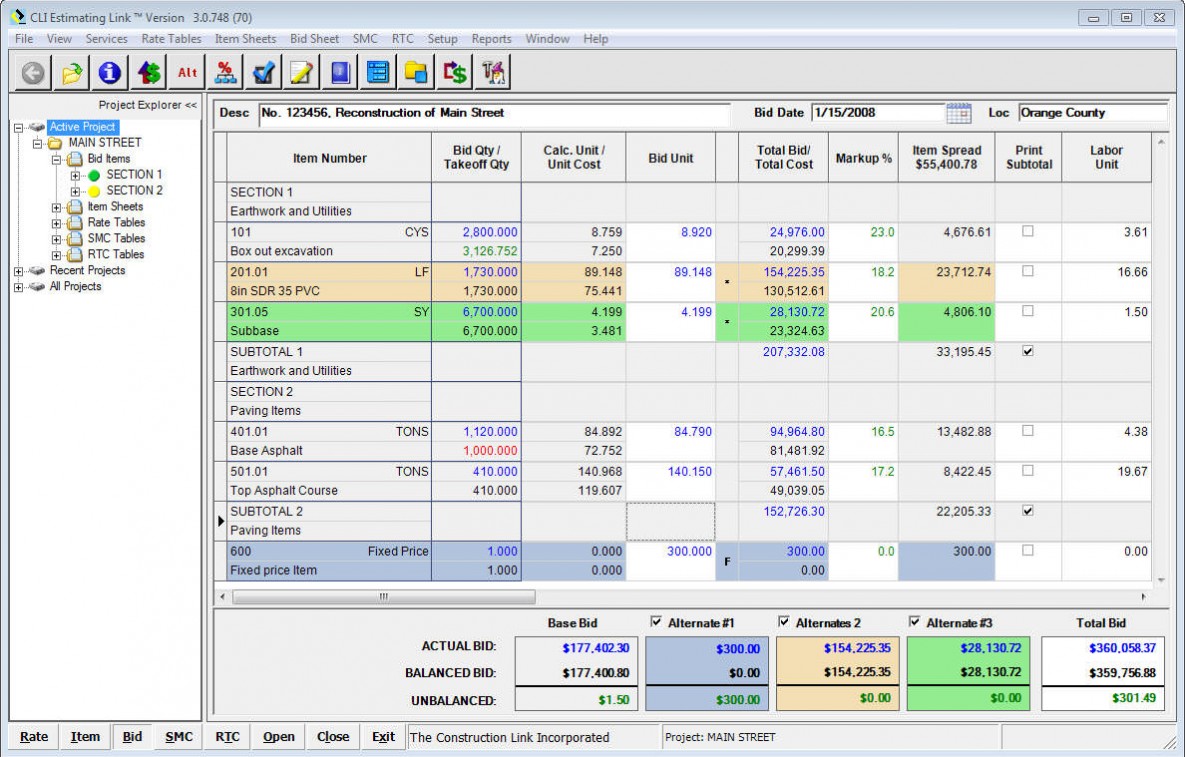Click the dollar export arrow icon

454,73
